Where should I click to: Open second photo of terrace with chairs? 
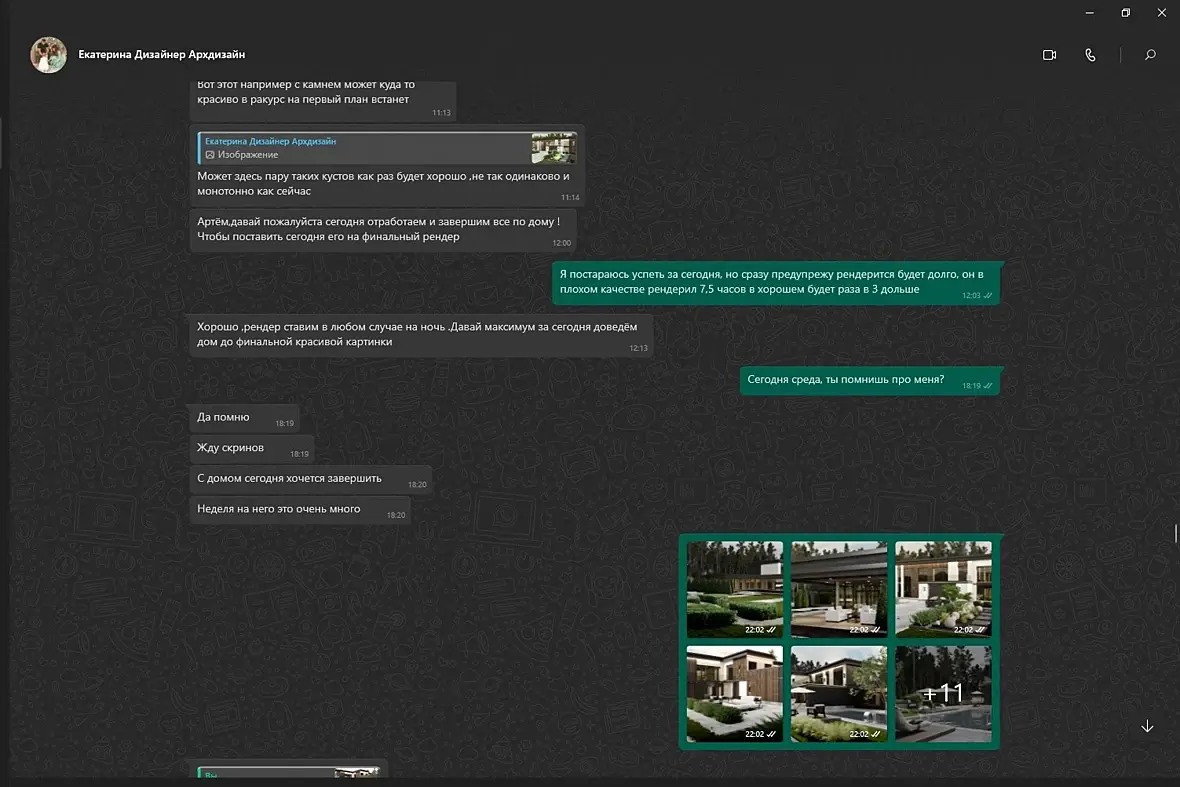tap(838, 589)
